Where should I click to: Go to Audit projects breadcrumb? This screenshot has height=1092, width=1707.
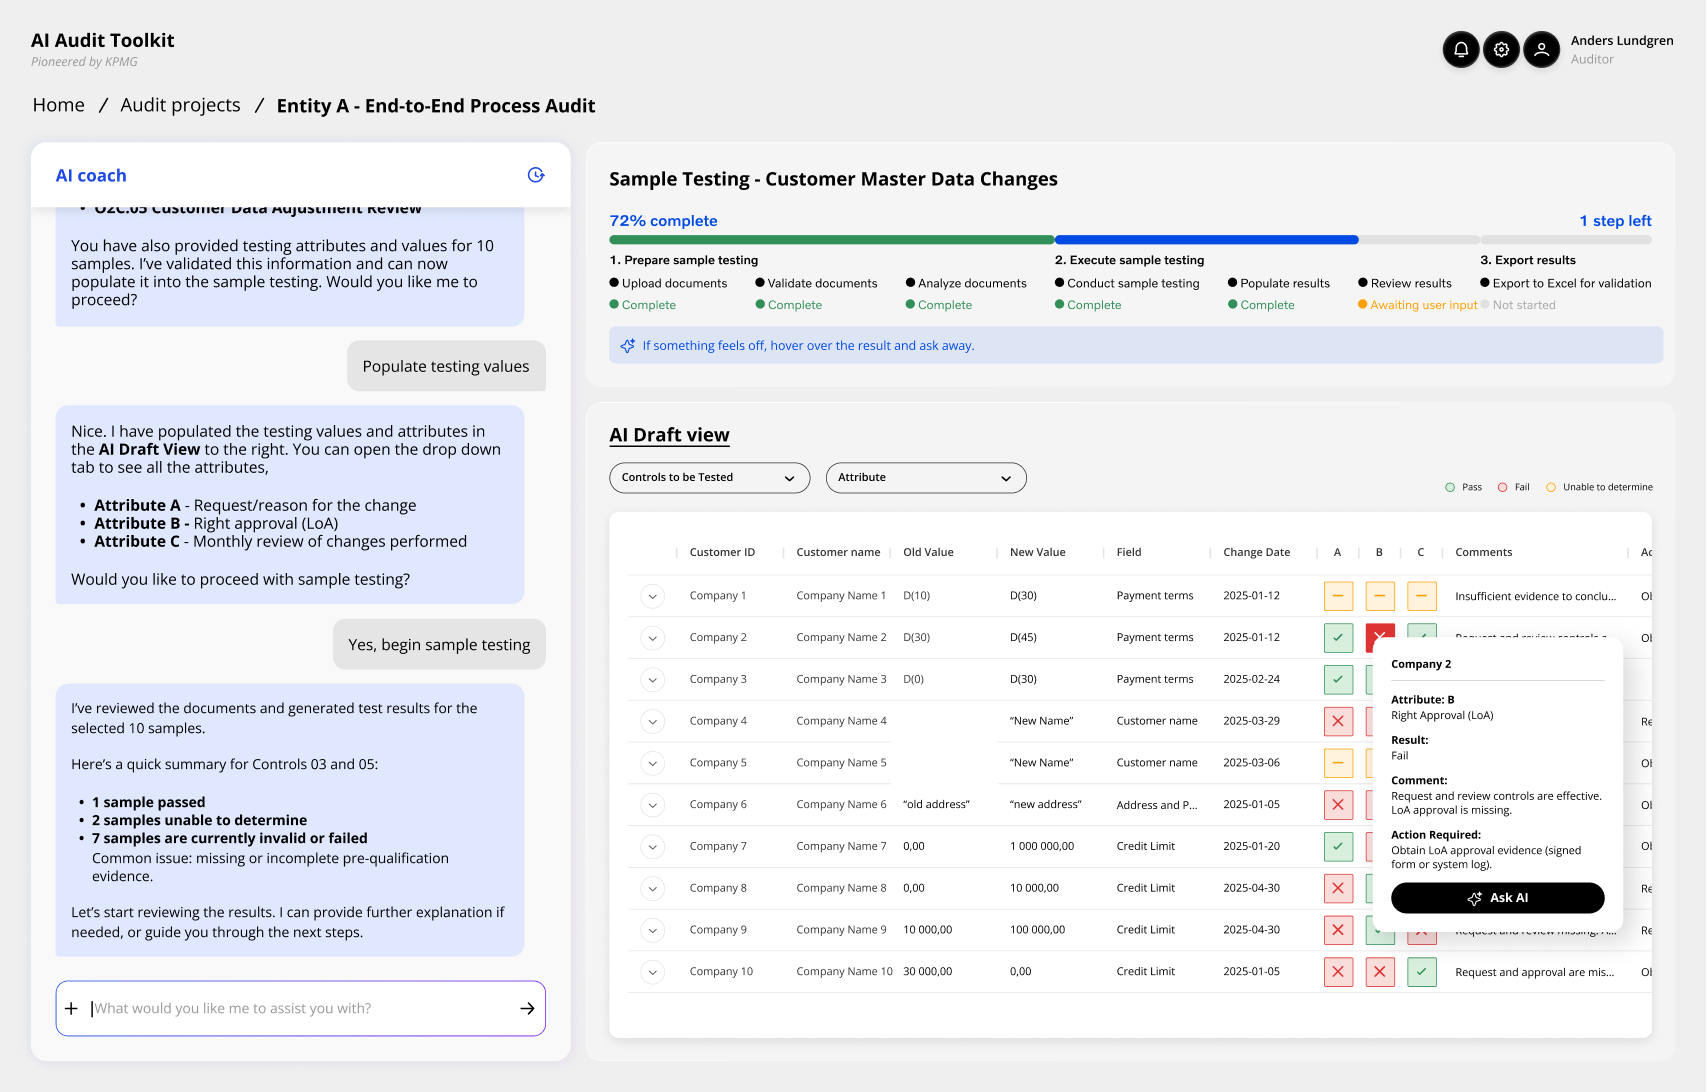pyautogui.click(x=180, y=106)
